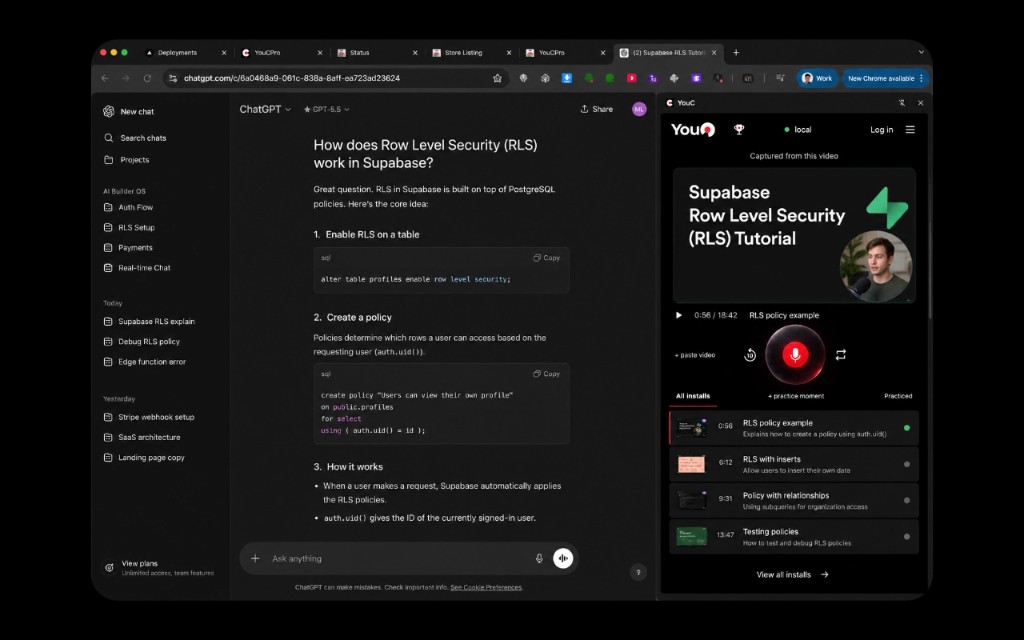The height and width of the screenshot is (640, 1024).
Task: Click New Chrome available update button
Action: tap(885, 78)
